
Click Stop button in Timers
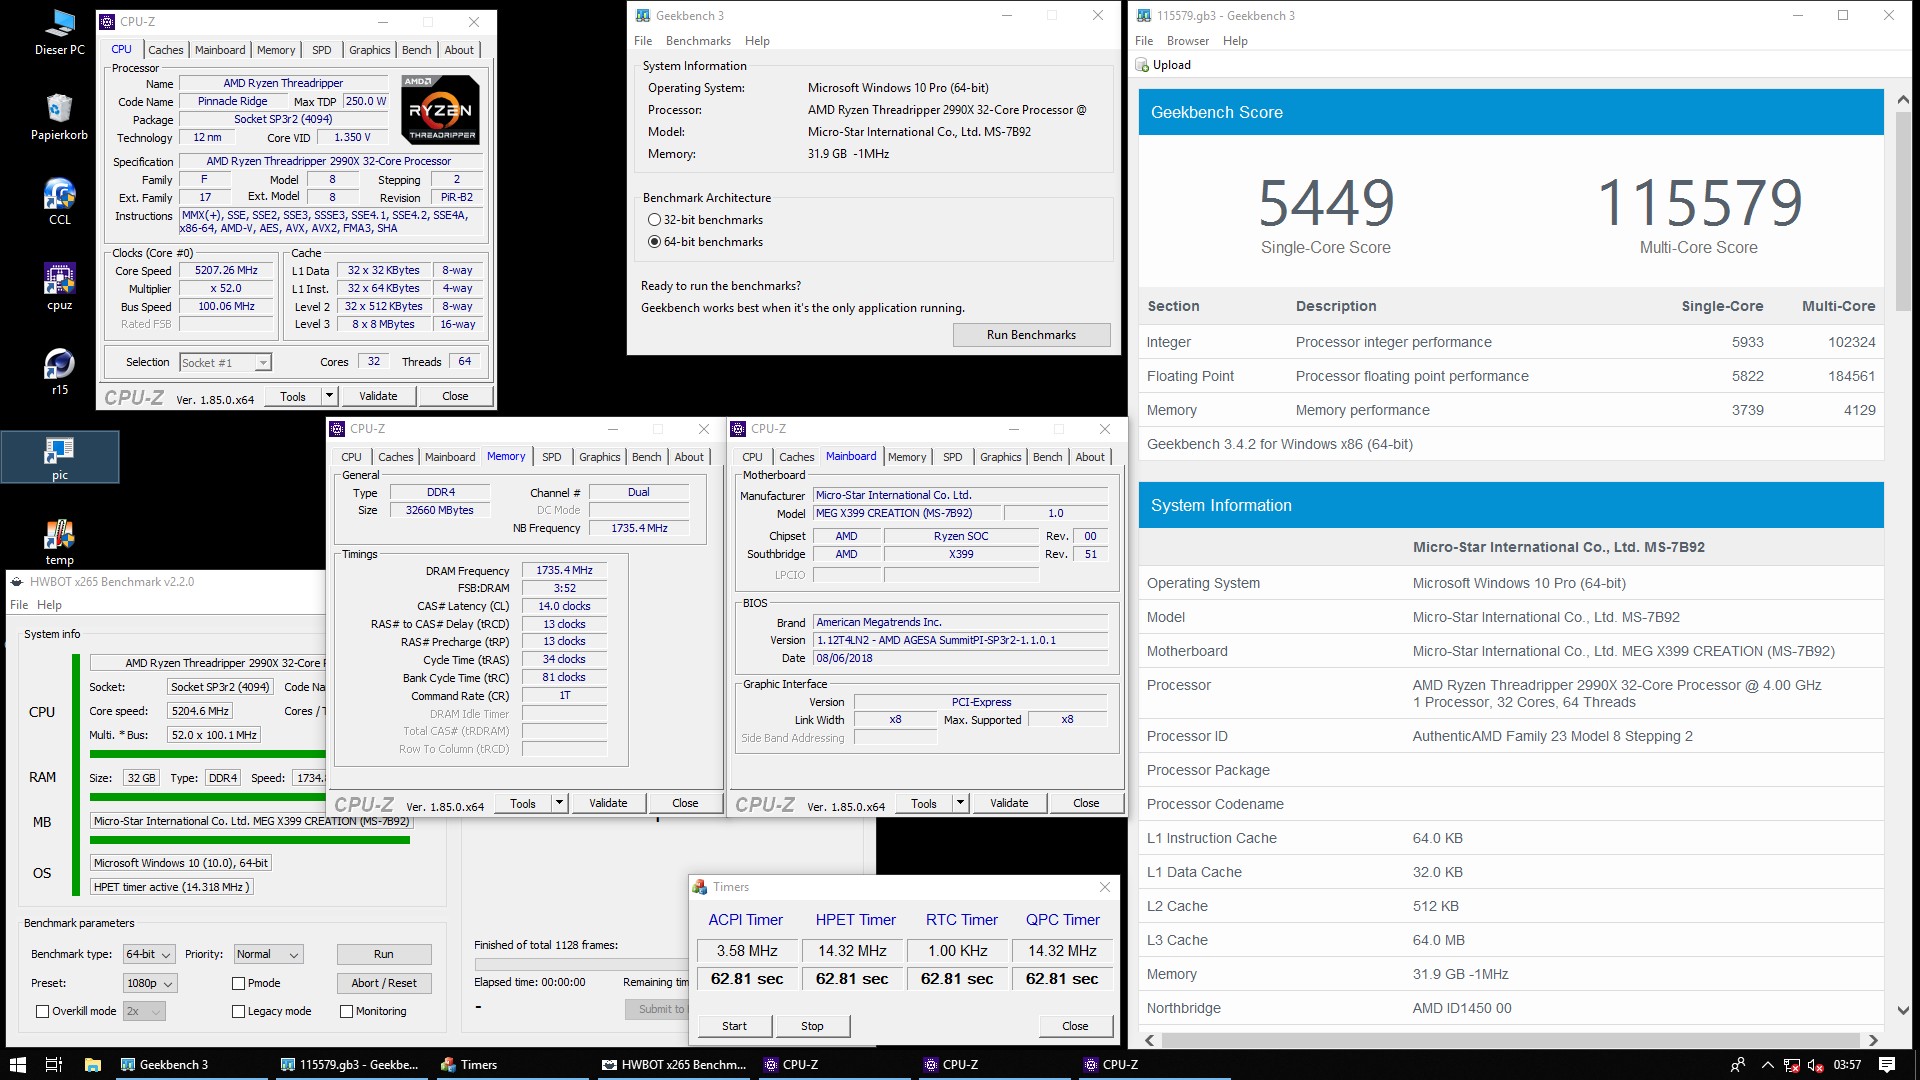(812, 1027)
